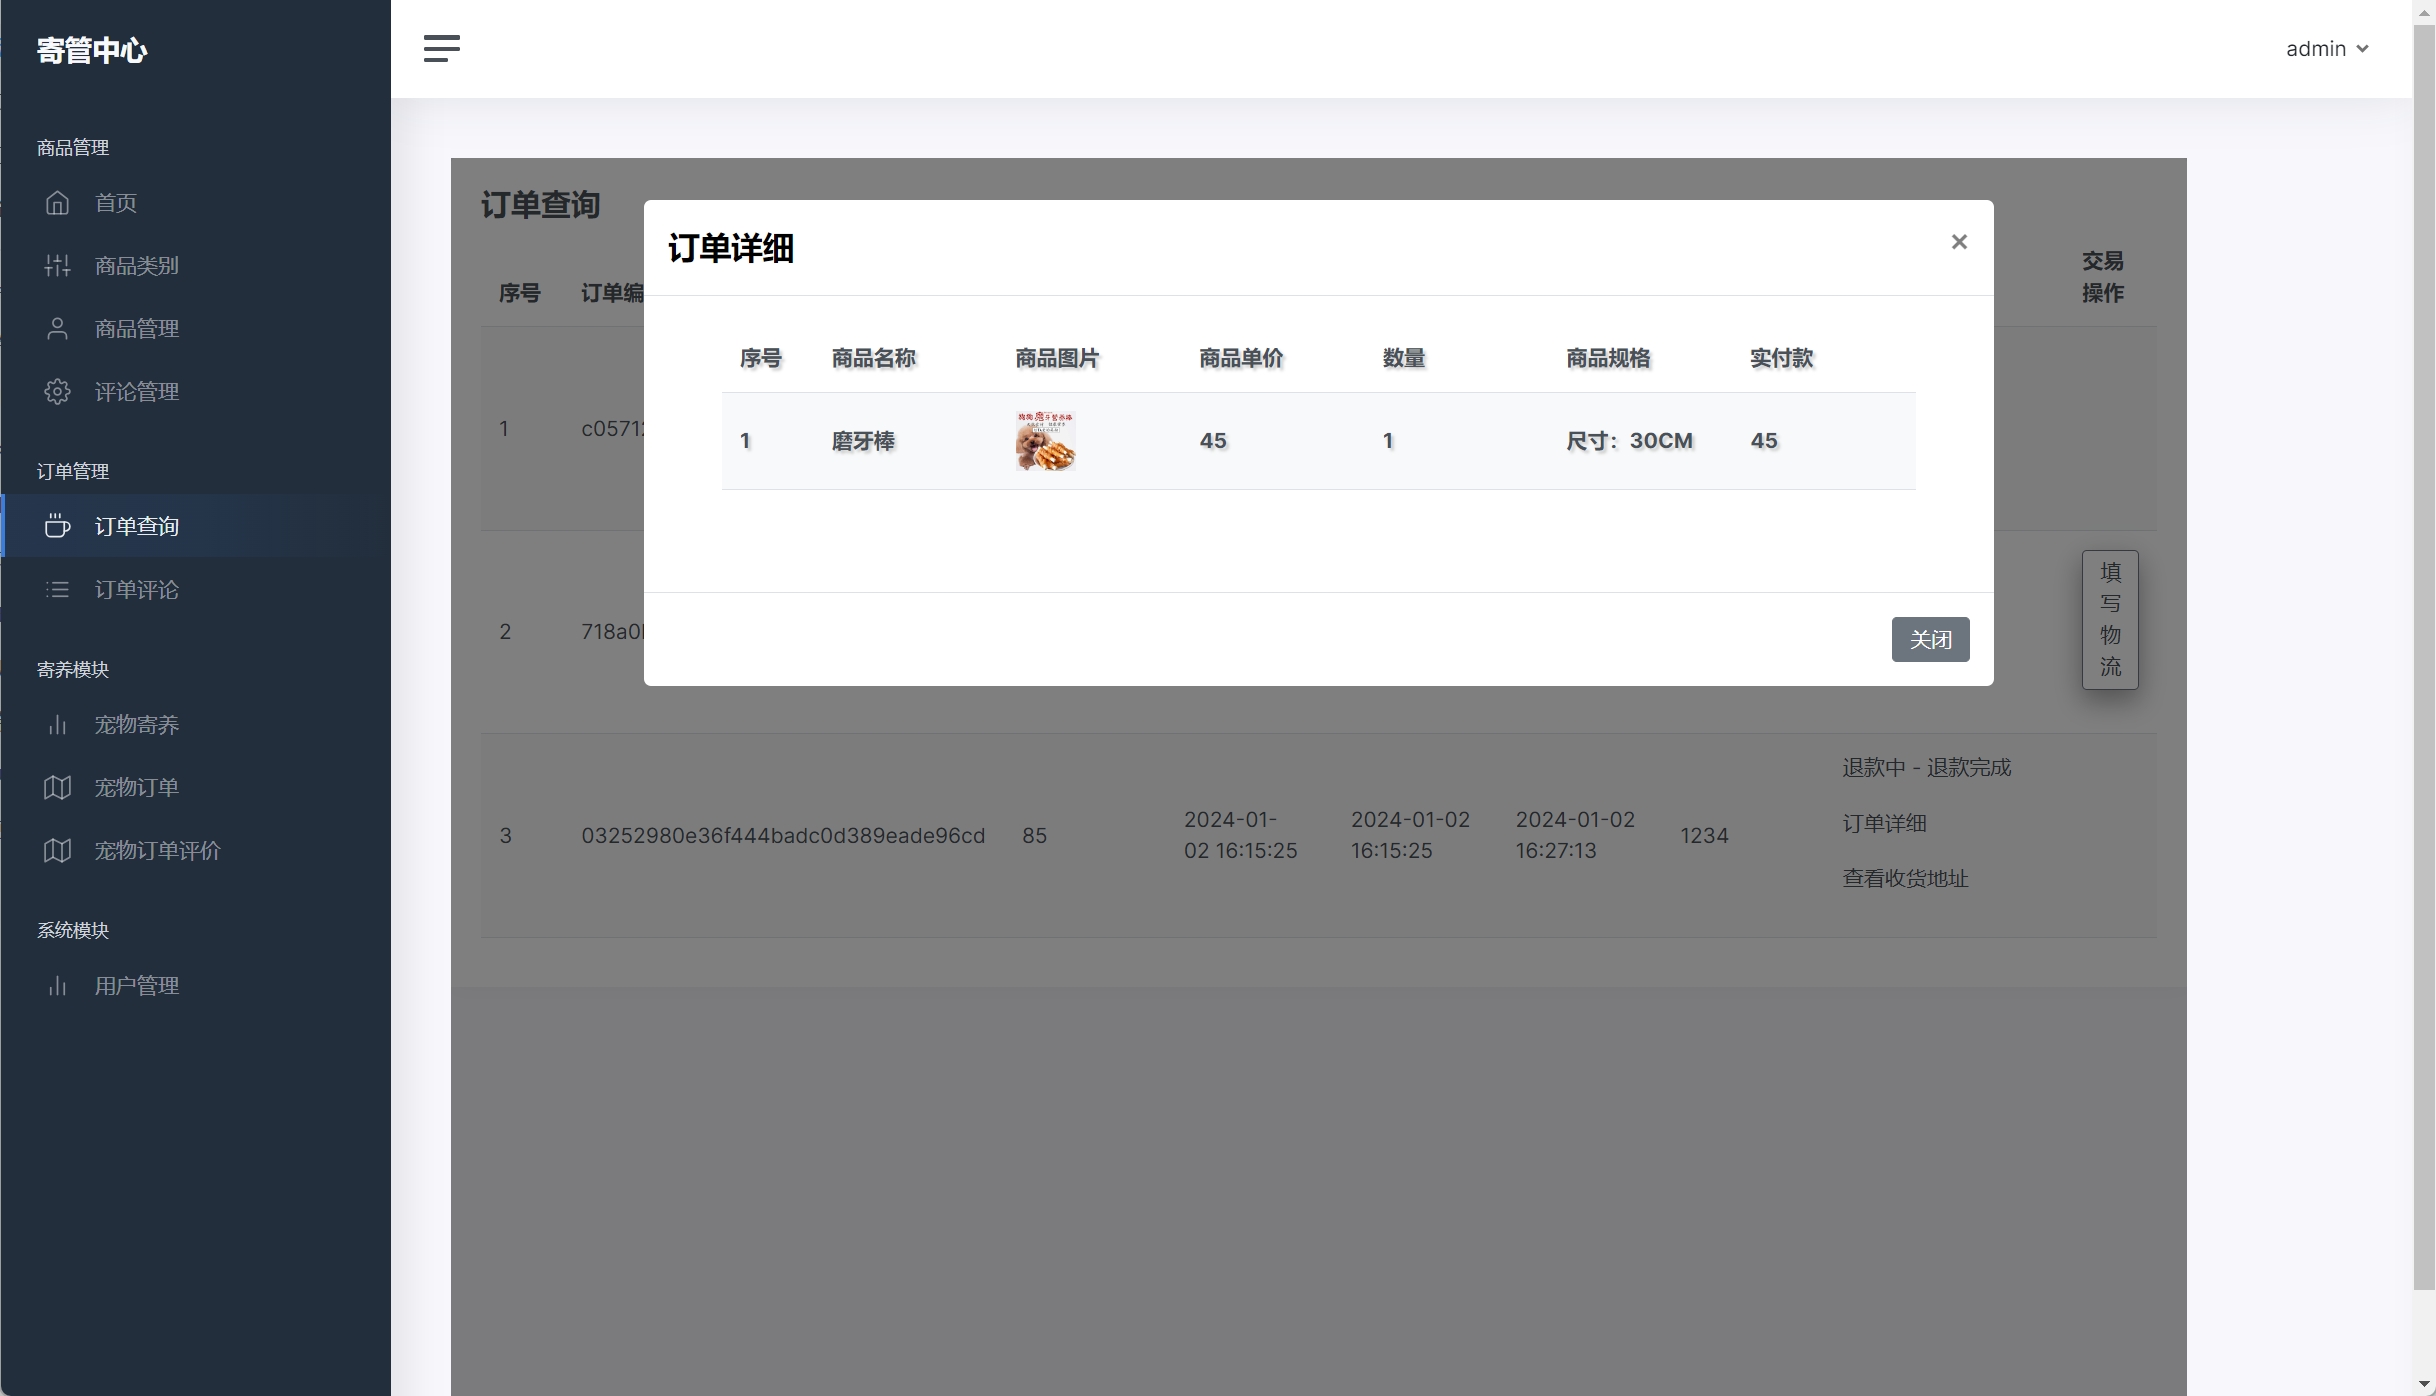Screen dimensions: 2436x1396
Task: Click the 磨牙棒 product thumbnail image
Action: [x=1045, y=441]
